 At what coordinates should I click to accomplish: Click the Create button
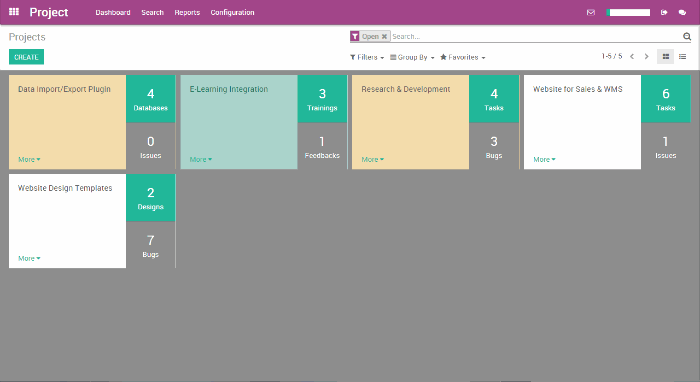click(x=26, y=57)
